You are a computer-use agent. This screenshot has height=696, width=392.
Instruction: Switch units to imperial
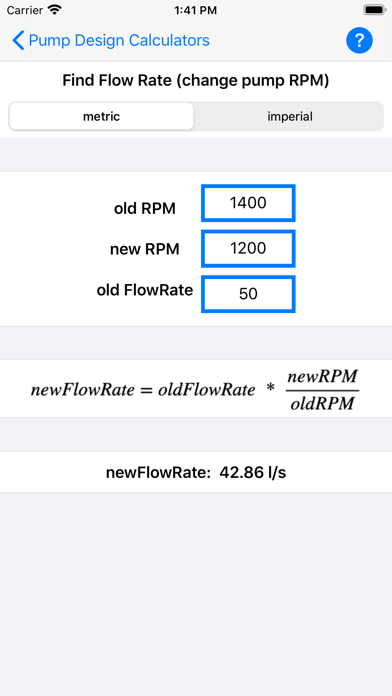pyautogui.click(x=289, y=116)
